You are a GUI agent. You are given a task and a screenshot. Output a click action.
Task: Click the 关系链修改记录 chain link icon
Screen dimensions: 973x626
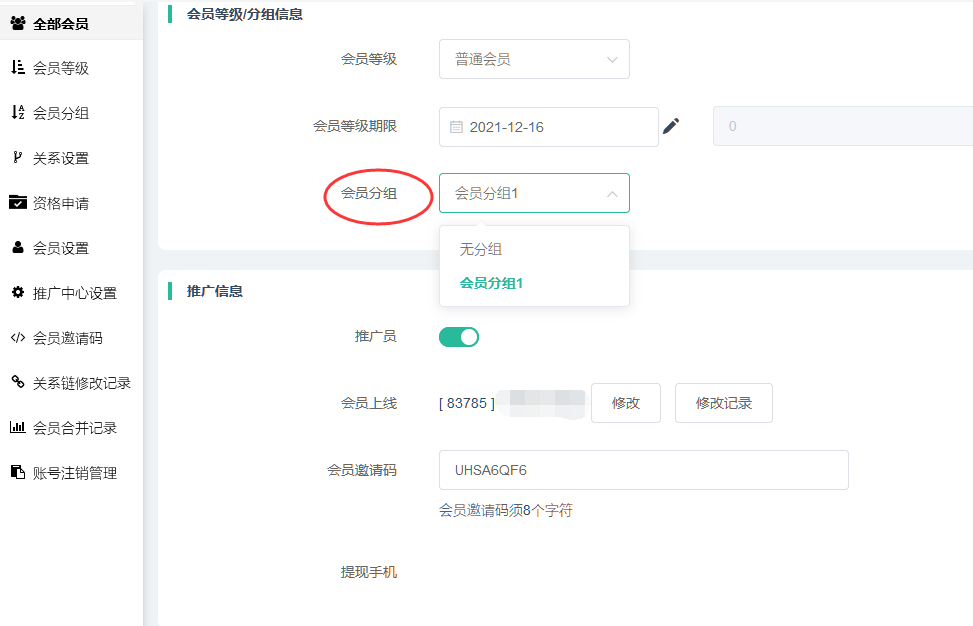[x=18, y=382]
